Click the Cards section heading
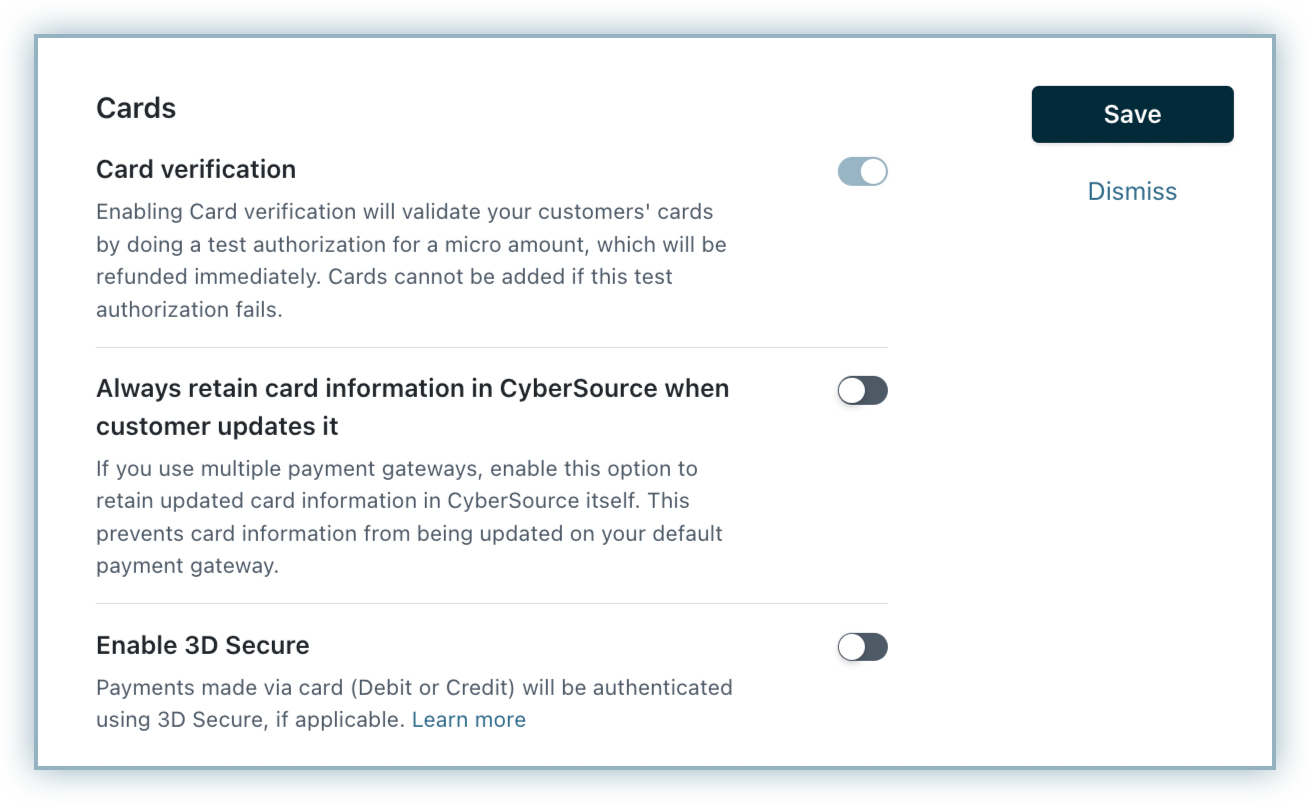This screenshot has height=804, width=1310. point(136,108)
